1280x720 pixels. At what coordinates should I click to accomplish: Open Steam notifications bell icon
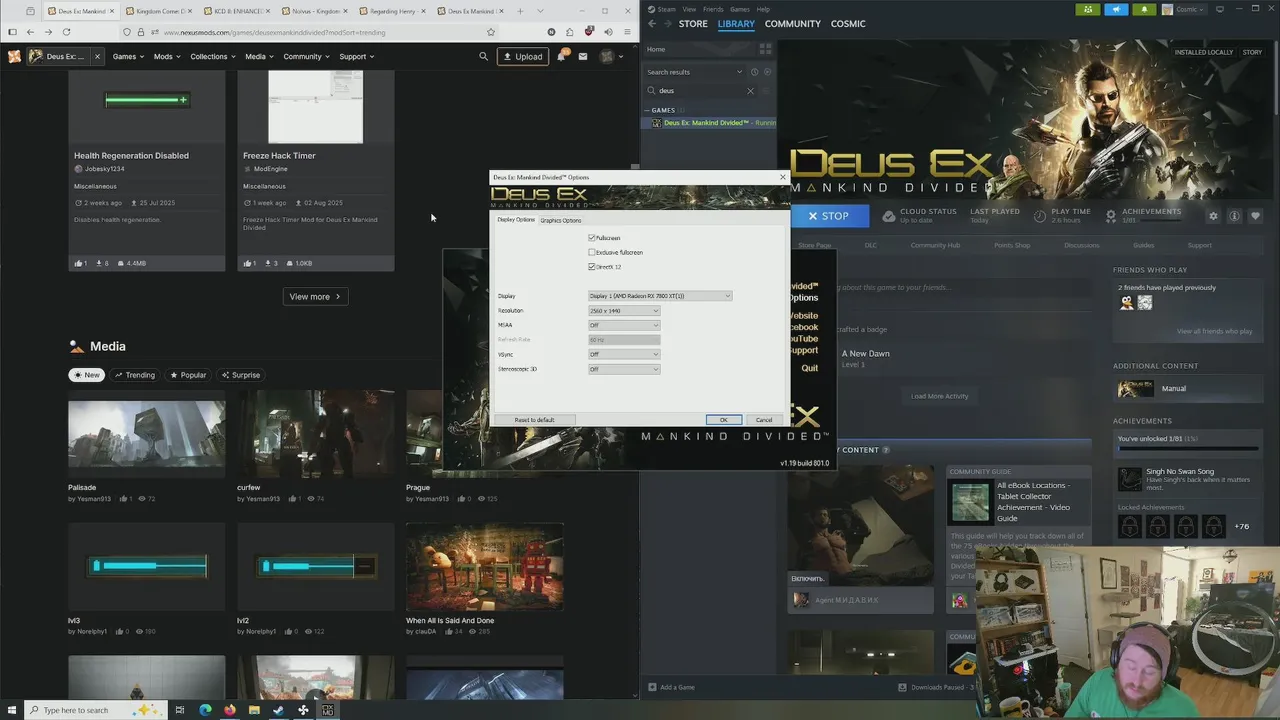pyautogui.click(x=1145, y=9)
